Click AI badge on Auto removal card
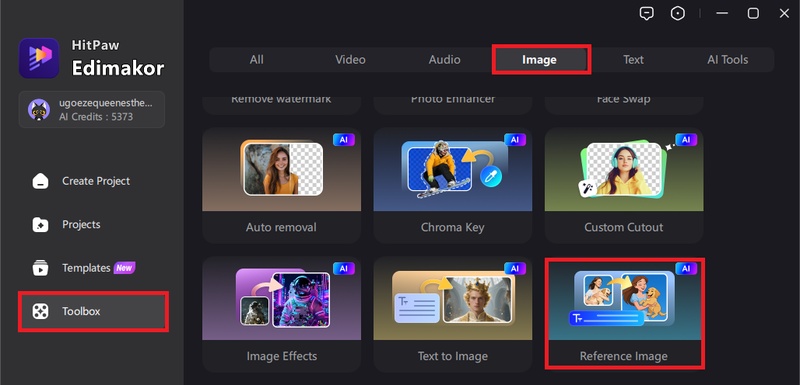The height and width of the screenshot is (385, 800). [x=344, y=140]
